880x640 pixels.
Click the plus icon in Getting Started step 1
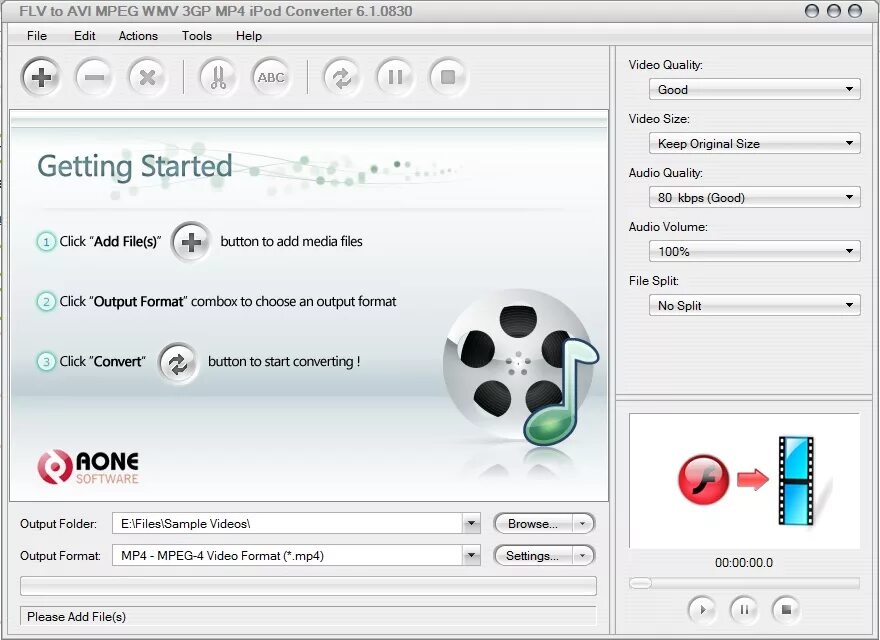pyautogui.click(x=191, y=243)
